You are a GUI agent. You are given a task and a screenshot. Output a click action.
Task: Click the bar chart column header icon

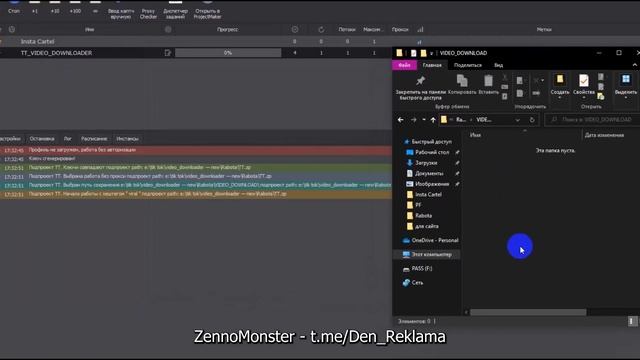pyautogui.click(x=420, y=29)
